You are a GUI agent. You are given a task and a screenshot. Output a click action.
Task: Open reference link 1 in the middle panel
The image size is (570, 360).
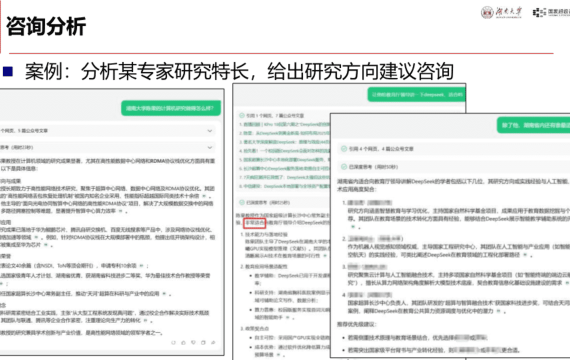pos(285,124)
